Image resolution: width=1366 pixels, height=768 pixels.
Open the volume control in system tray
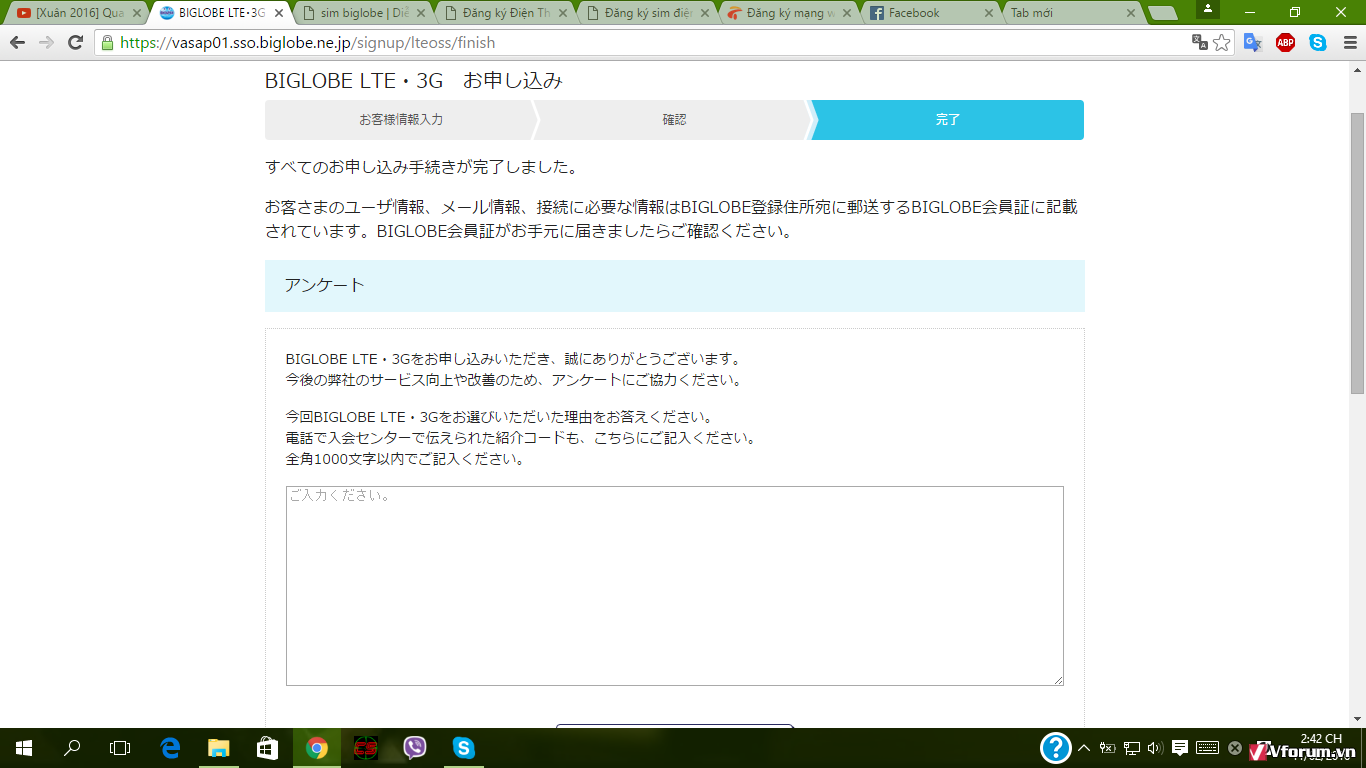tap(1156, 748)
